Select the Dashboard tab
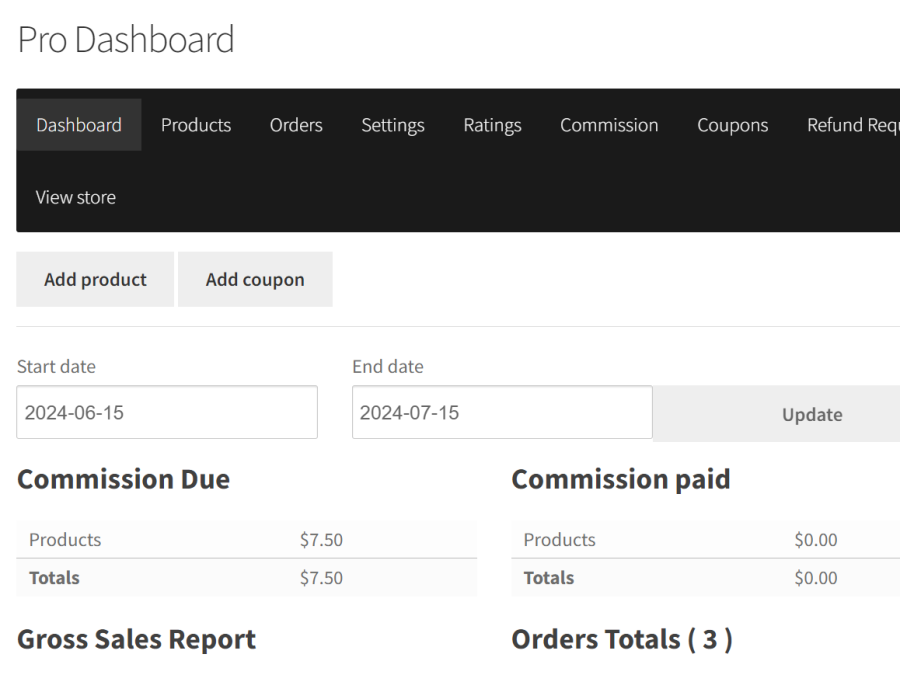The image size is (900, 675). (x=79, y=124)
